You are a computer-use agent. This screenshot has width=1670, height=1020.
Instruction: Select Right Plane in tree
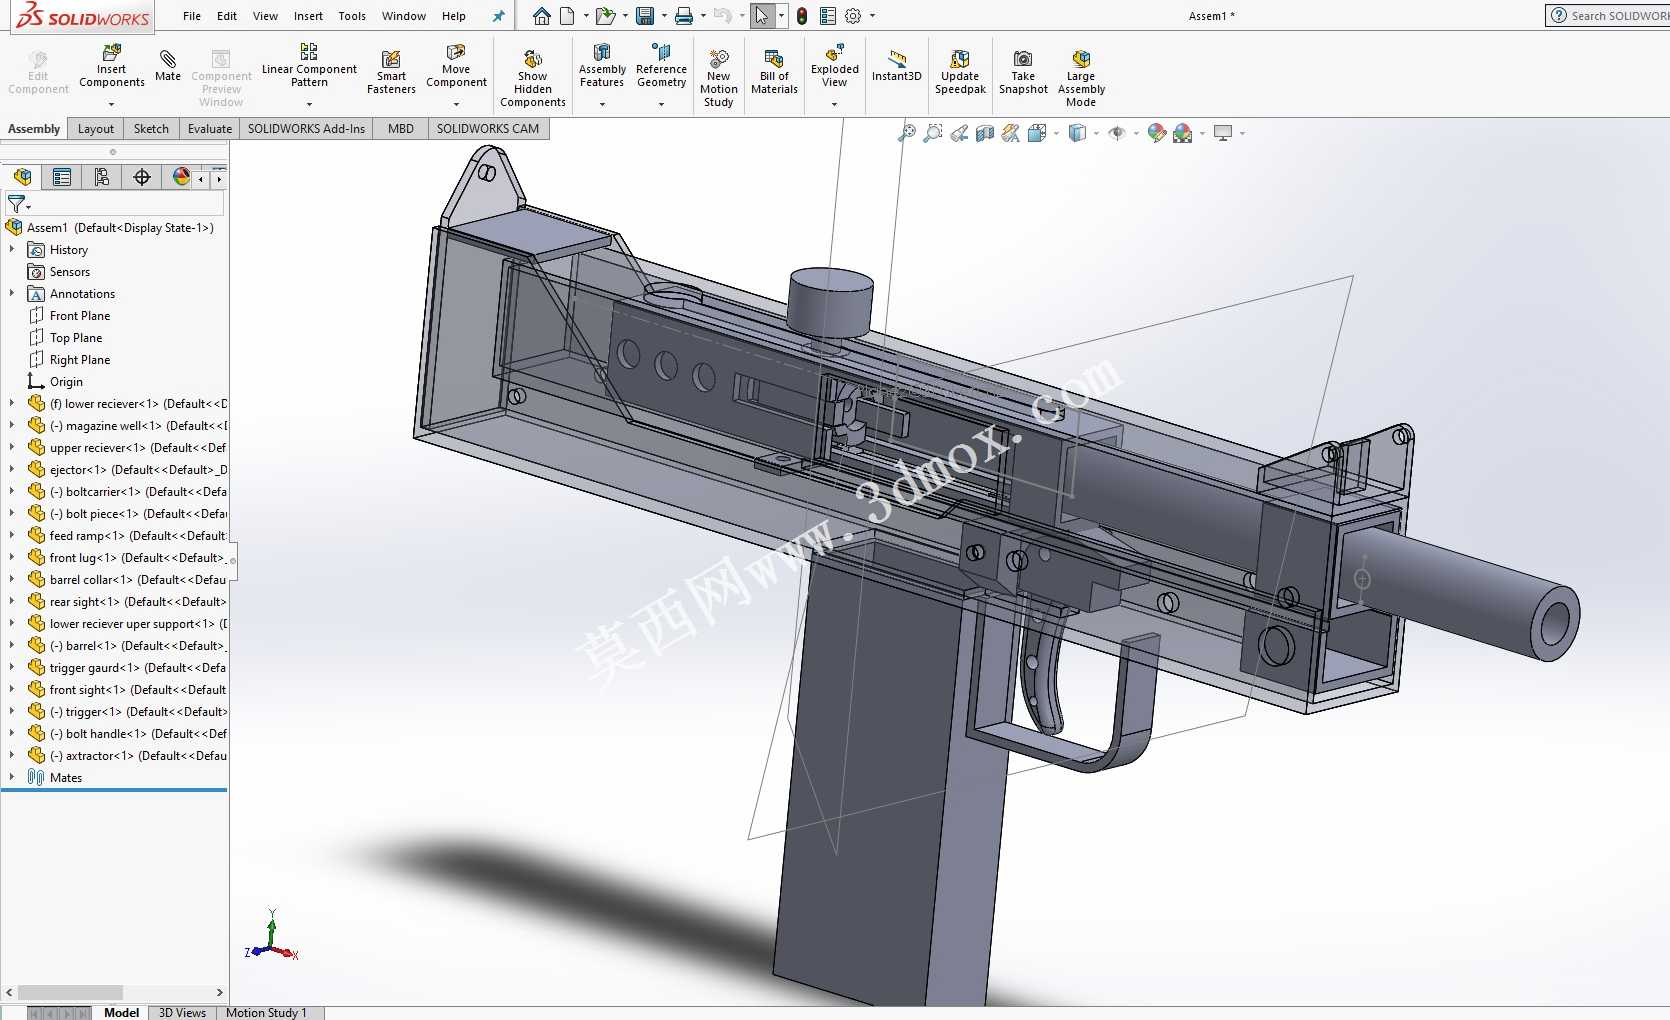(80, 360)
